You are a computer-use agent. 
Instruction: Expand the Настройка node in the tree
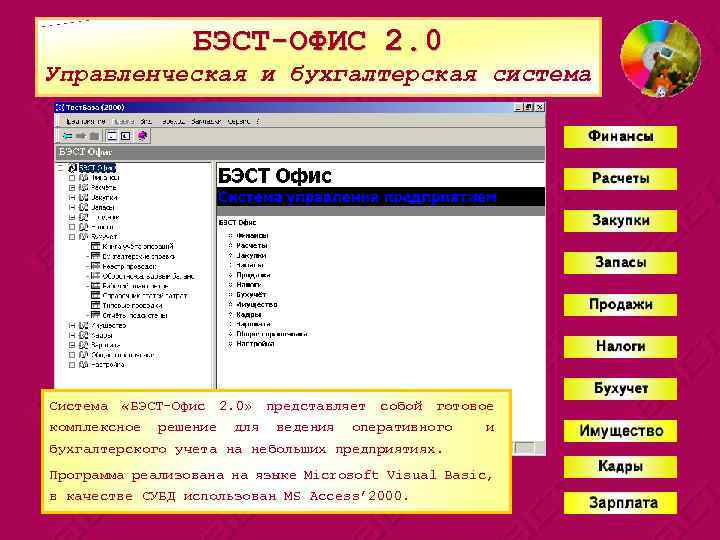click(72, 365)
